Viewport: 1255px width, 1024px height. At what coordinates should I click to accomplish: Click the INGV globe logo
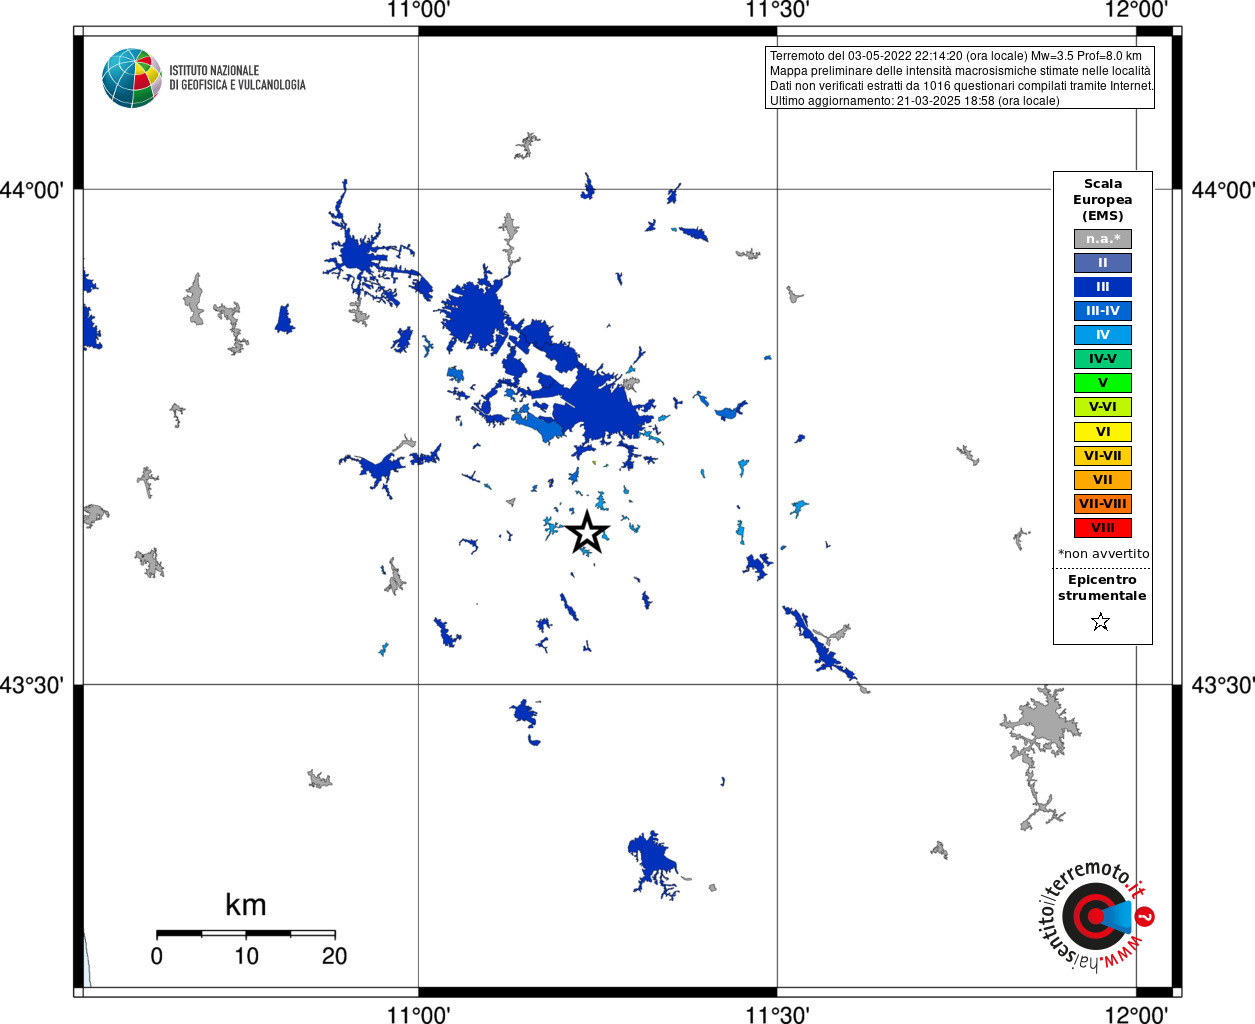coord(132,78)
